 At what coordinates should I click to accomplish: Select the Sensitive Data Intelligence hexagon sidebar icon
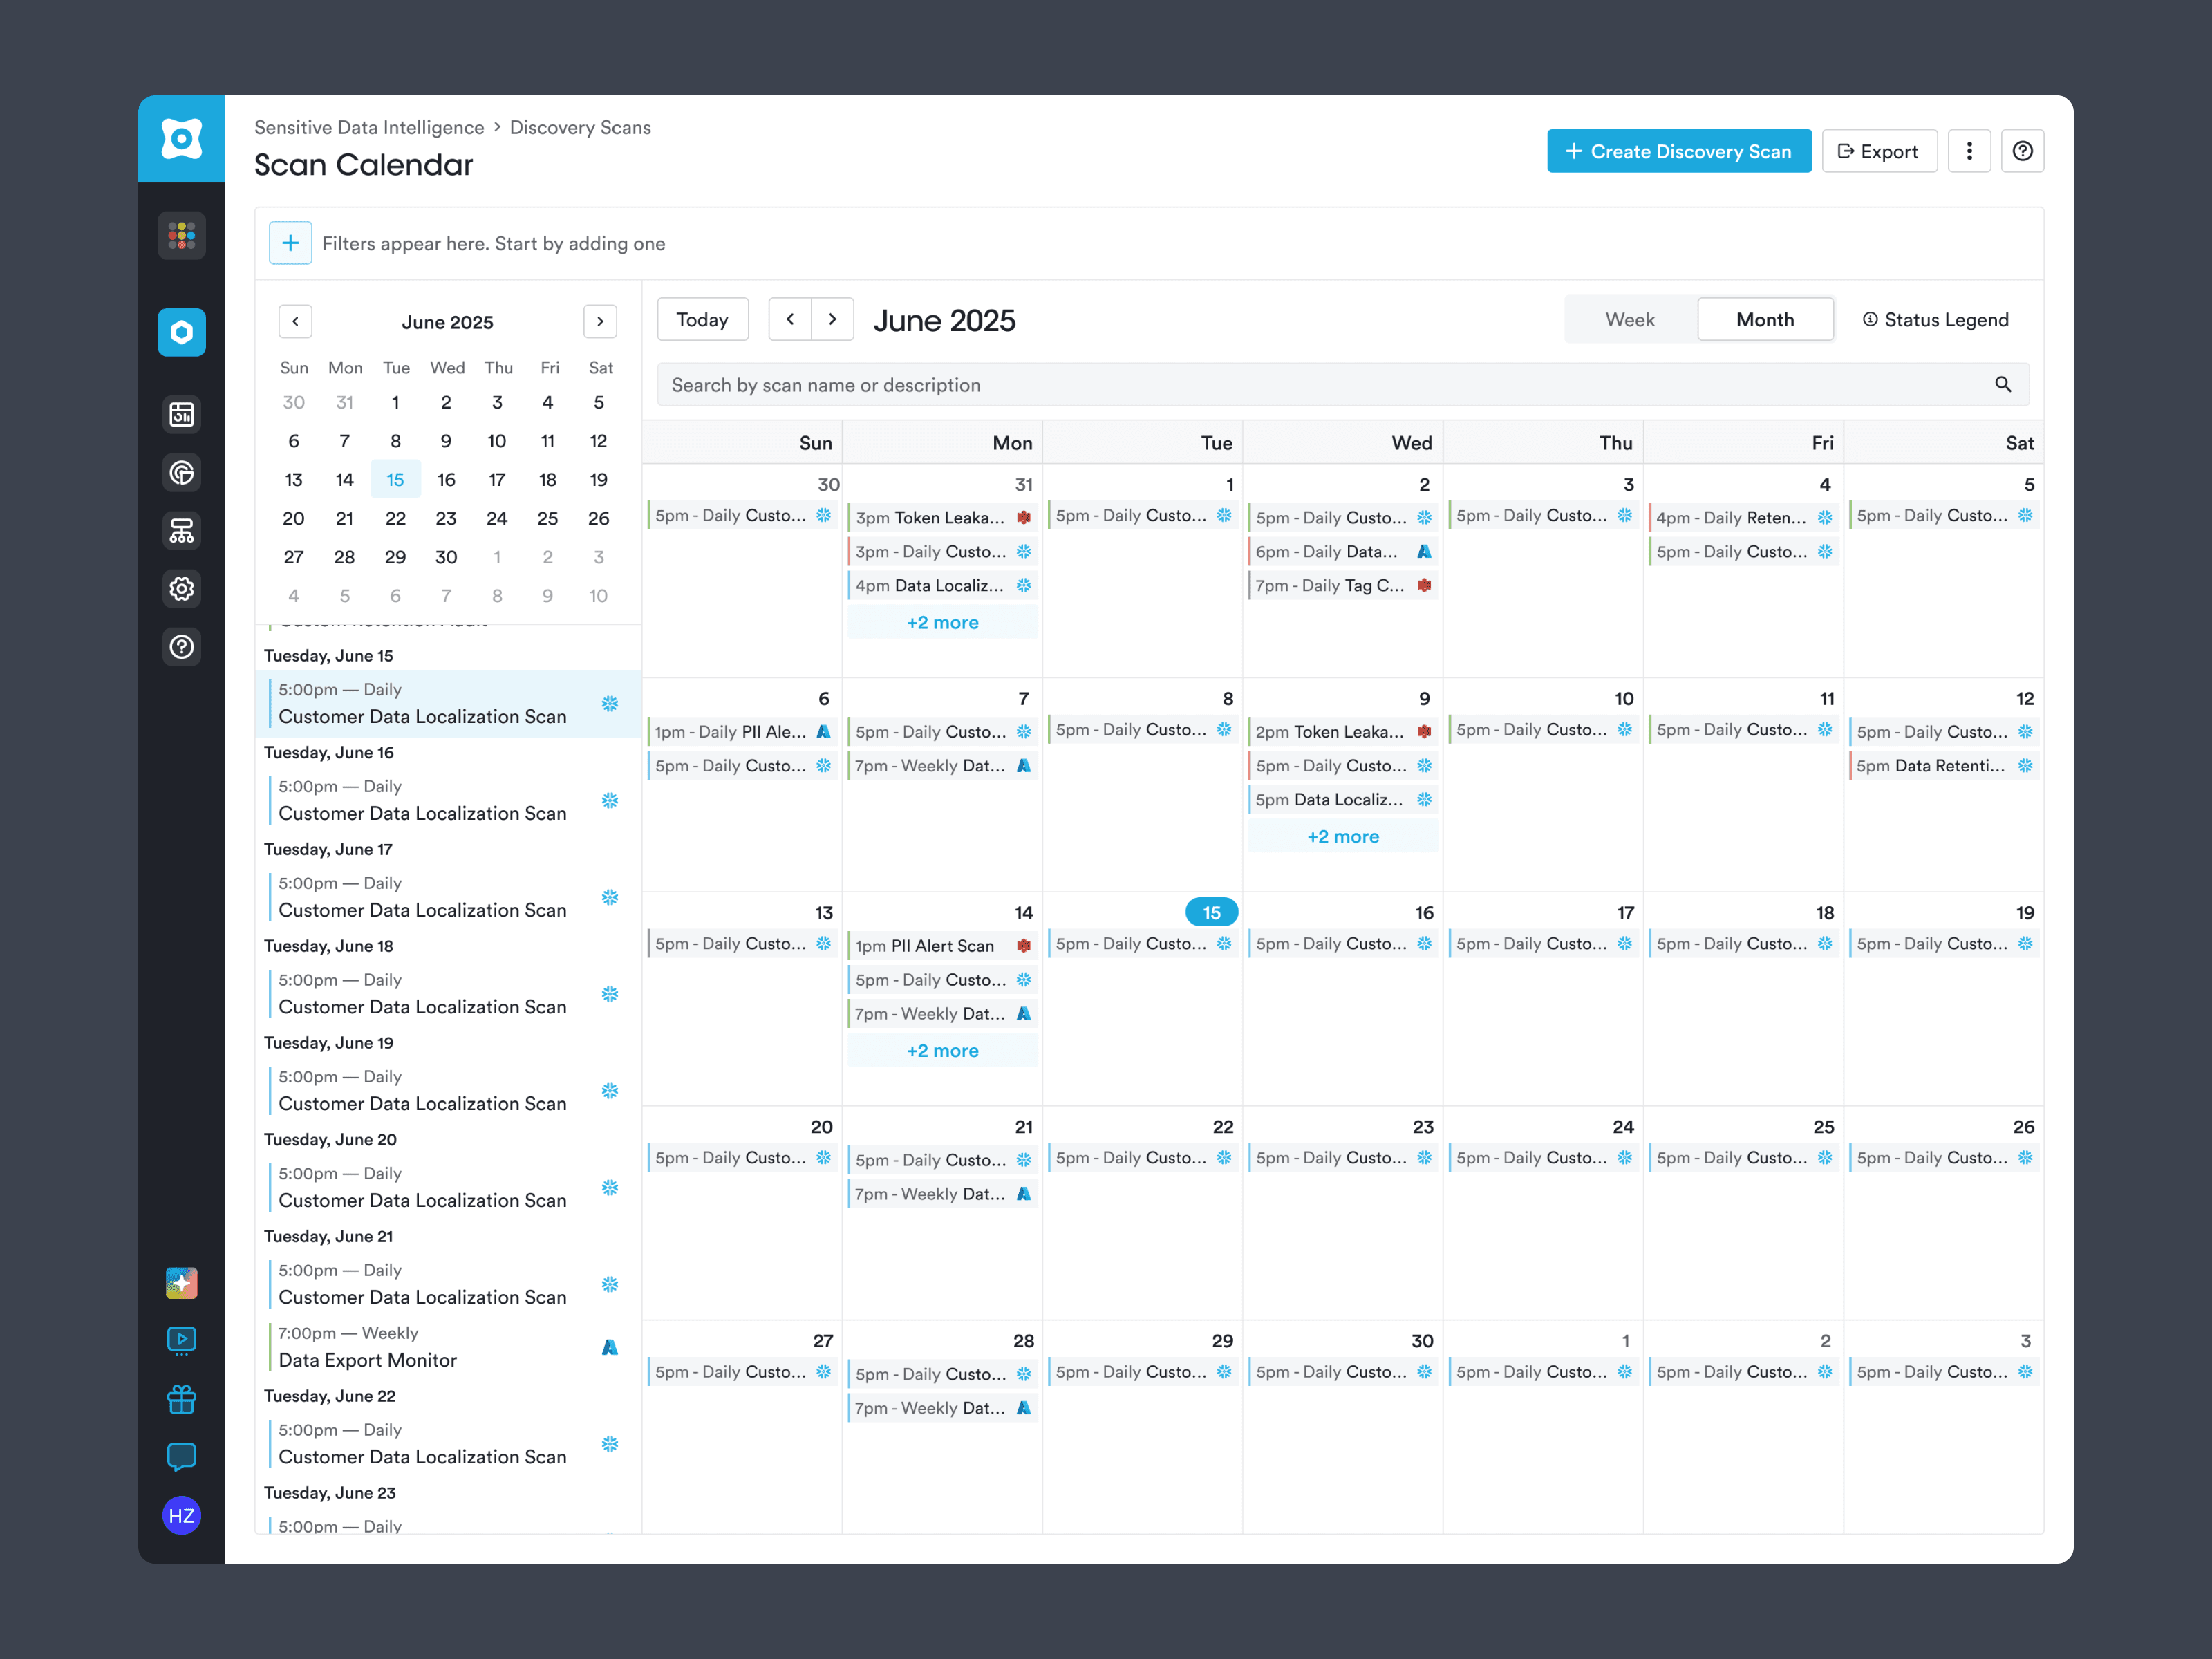(181, 332)
